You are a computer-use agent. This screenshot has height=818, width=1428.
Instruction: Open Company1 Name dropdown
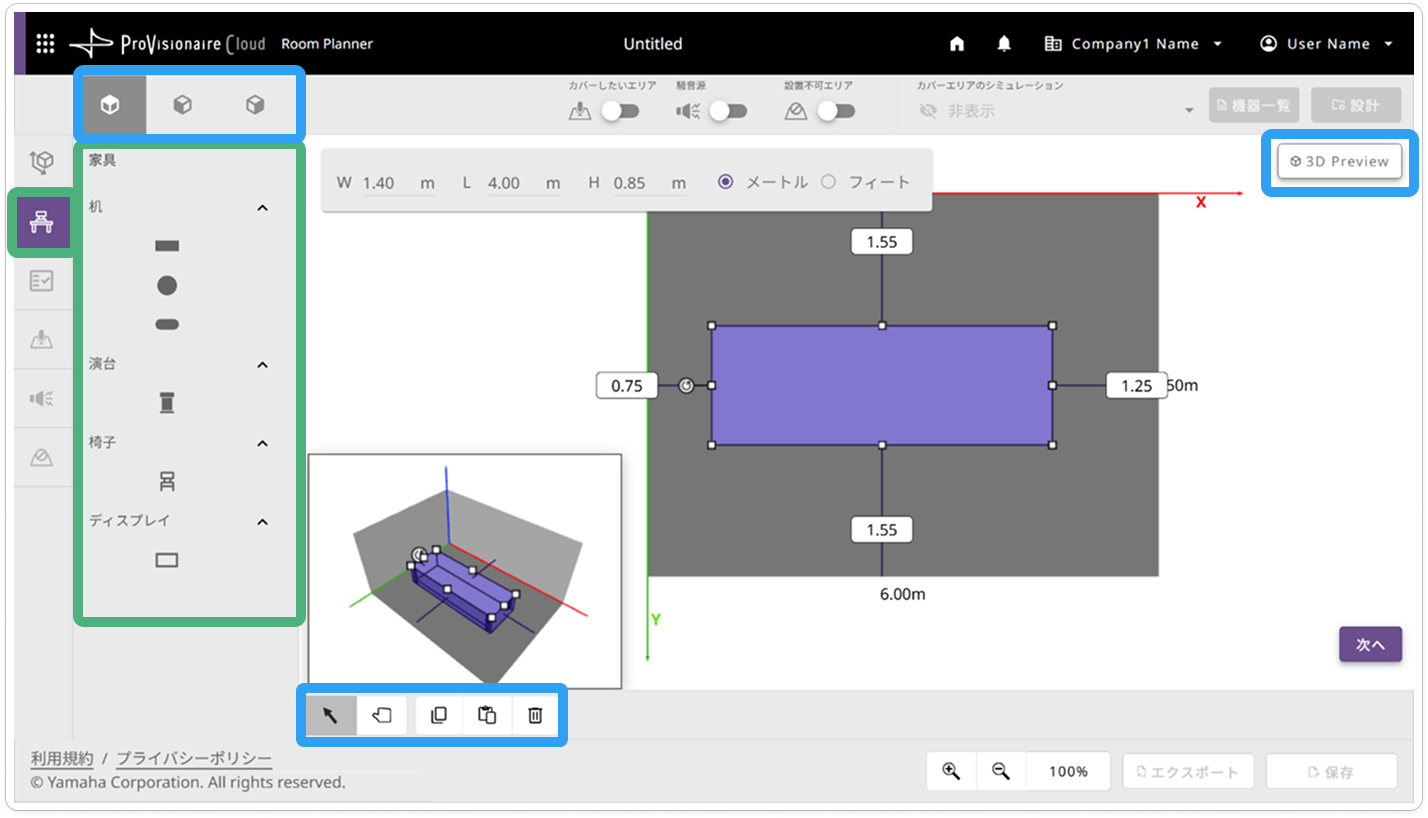pos(1133,44)
